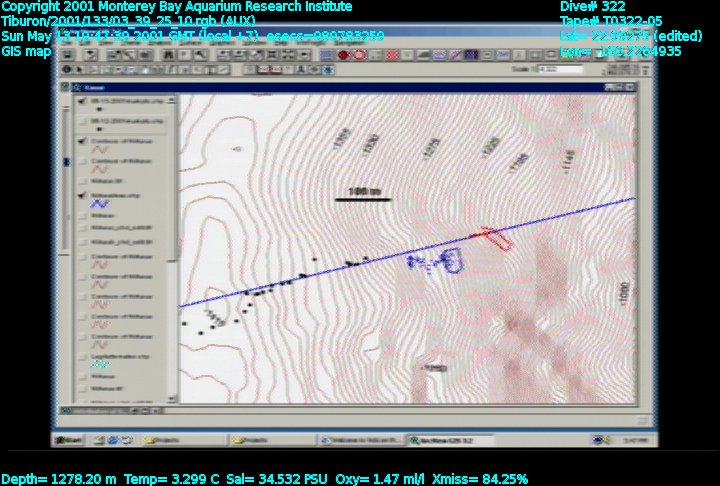Enable the second theme checkbox in legend
Image resolution: width=720 pixels, height=486 pixels.
81,121
